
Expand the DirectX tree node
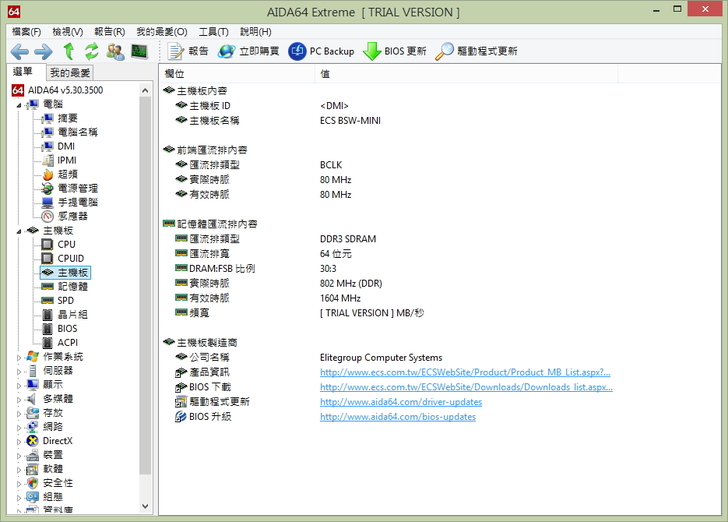19,441
